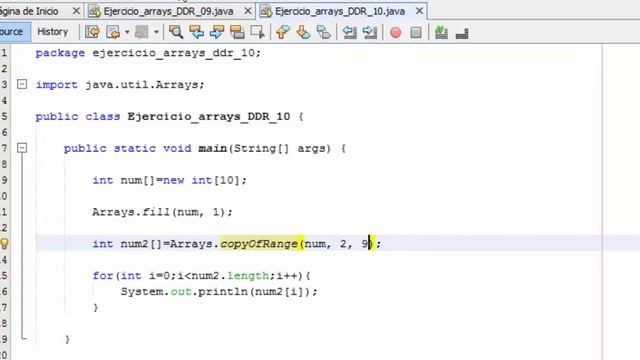
Task: Switch to the History view
Action: [53, 32]
